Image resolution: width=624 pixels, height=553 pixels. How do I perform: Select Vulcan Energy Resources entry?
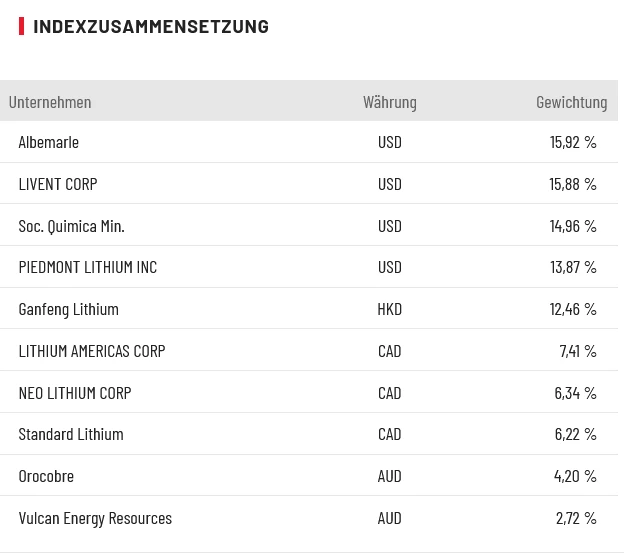[x=95, y=518]
